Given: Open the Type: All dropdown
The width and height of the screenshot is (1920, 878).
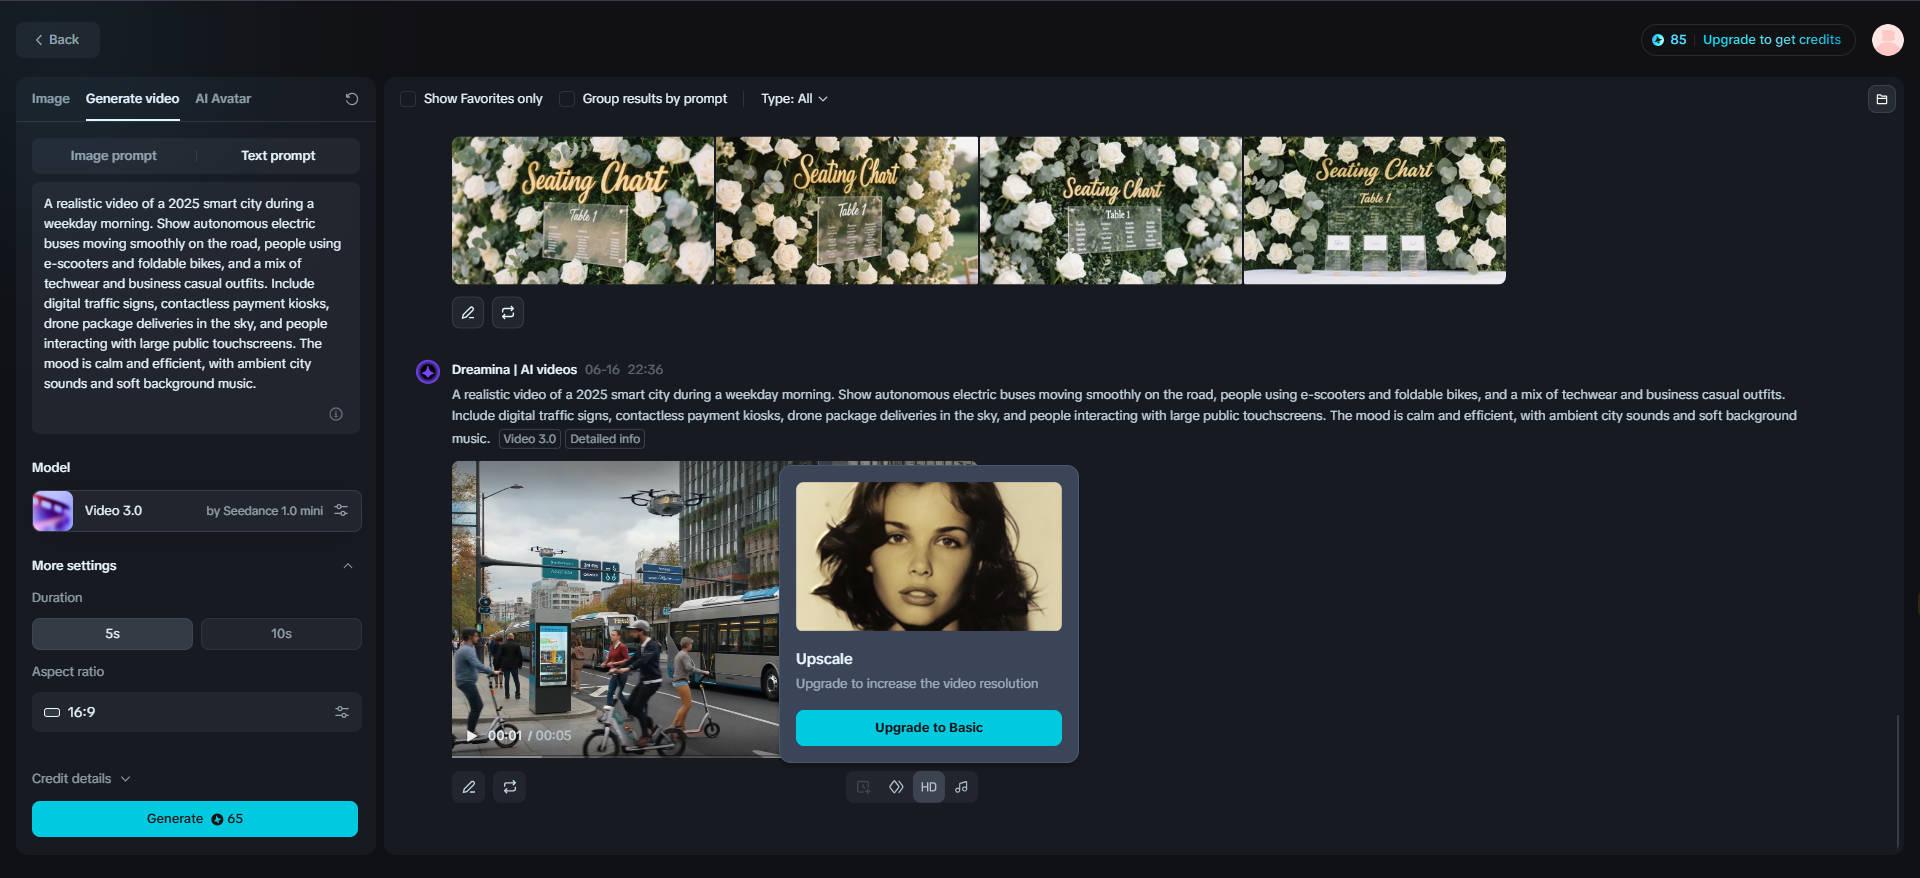Looking at the screenshot, I should [x=794, y=99].
